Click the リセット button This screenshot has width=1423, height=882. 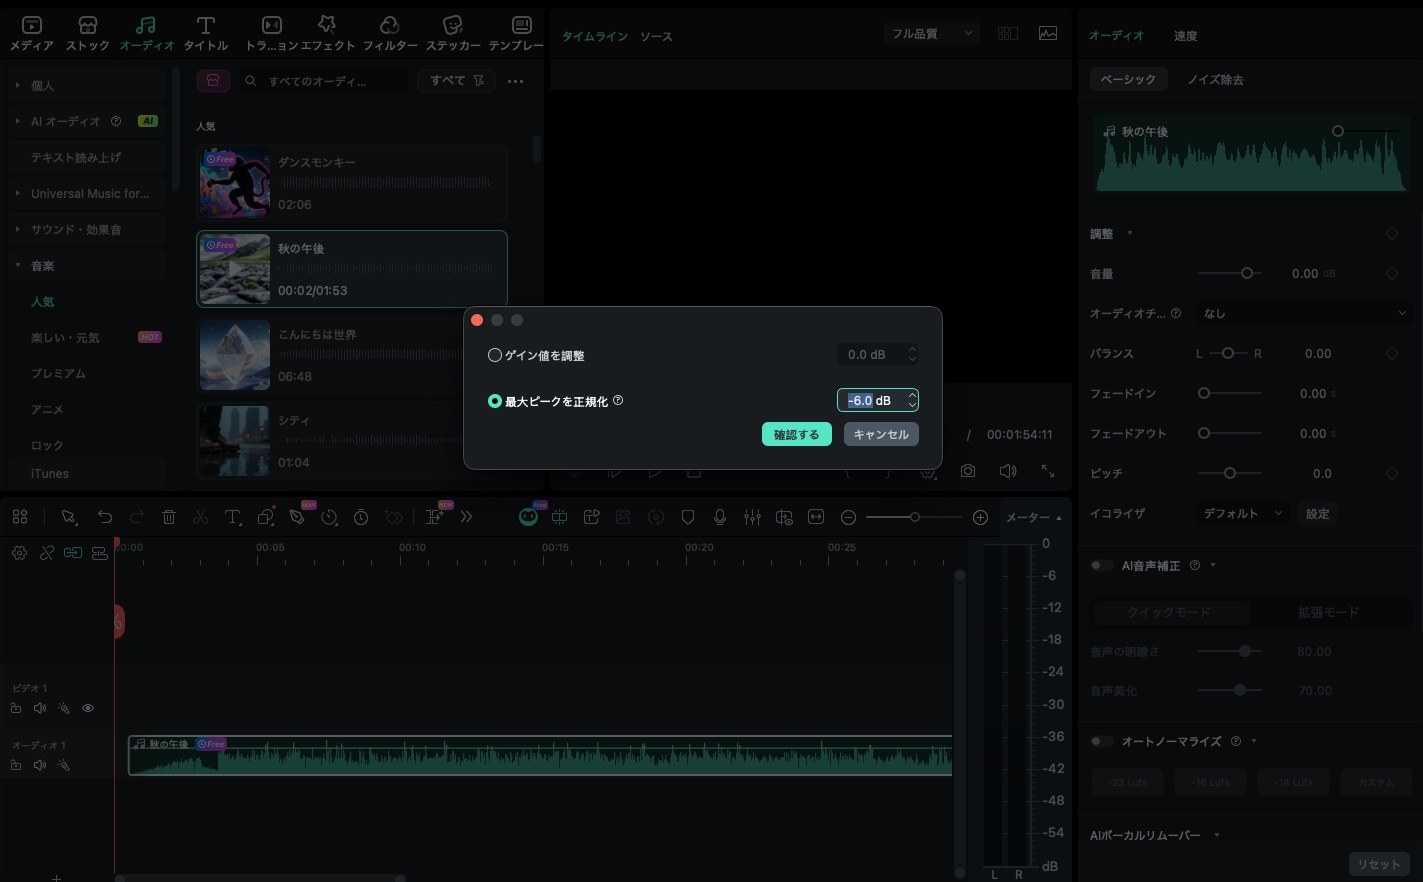1379,864
